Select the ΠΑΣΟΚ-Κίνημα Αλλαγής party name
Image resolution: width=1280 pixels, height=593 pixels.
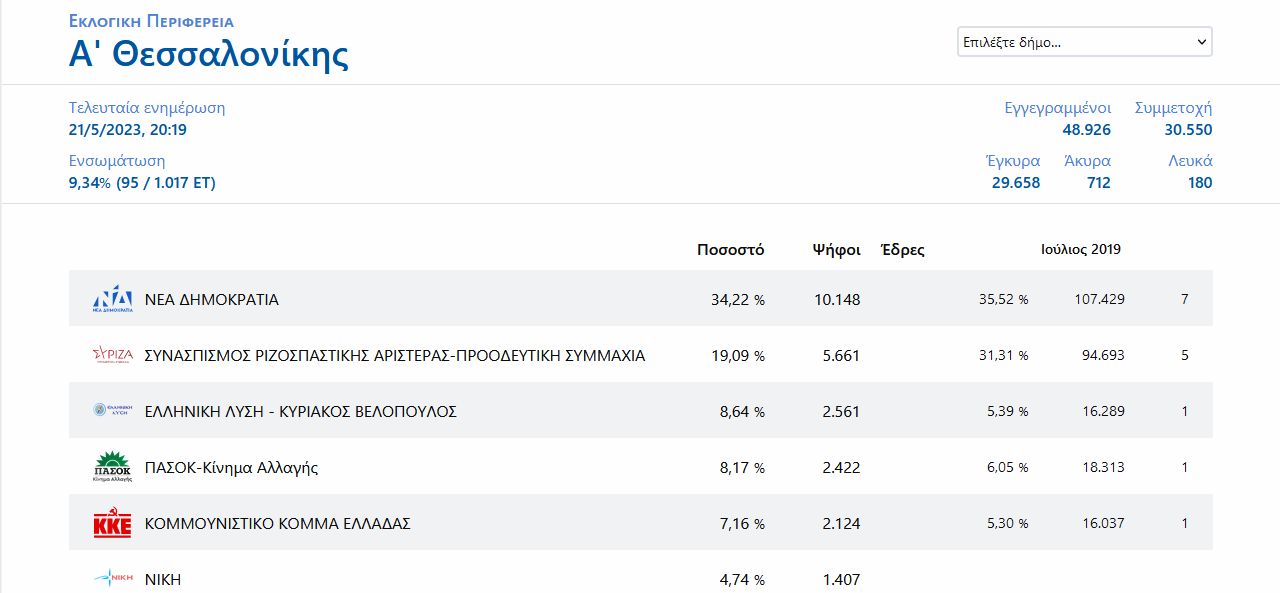[x=232, y=468]
